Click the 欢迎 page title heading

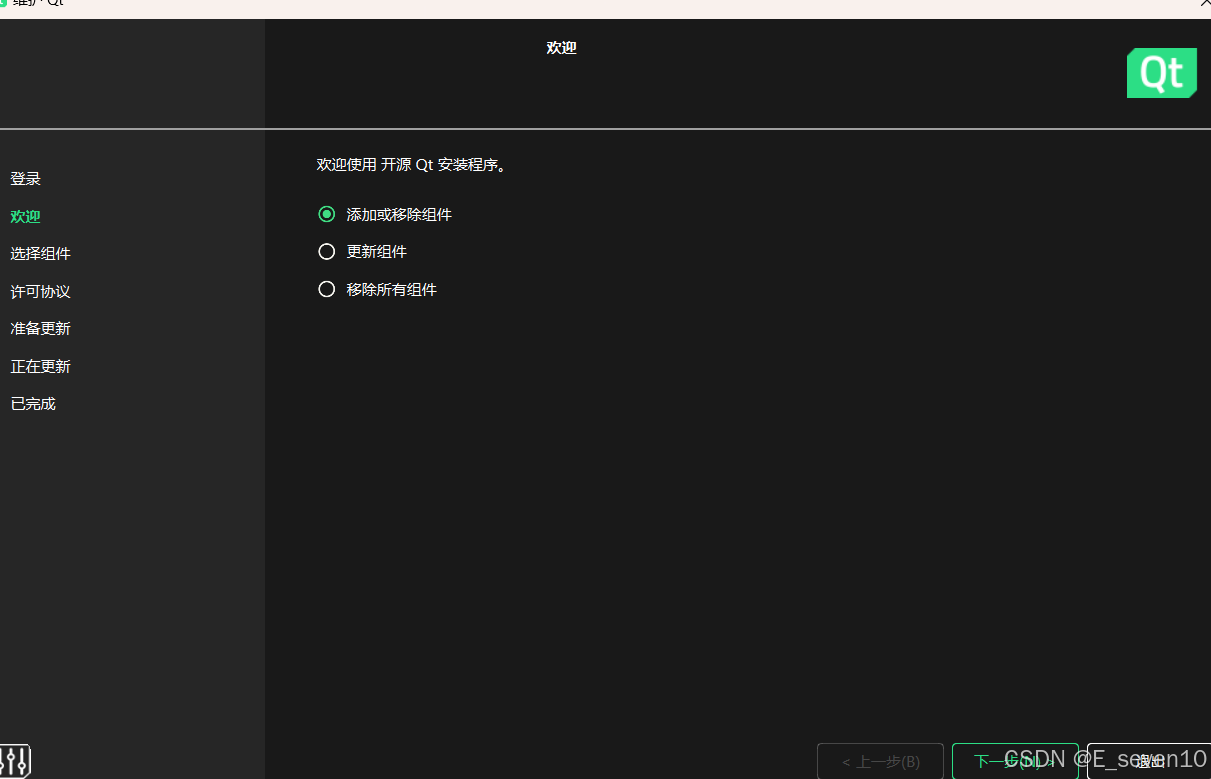point(561,47)
